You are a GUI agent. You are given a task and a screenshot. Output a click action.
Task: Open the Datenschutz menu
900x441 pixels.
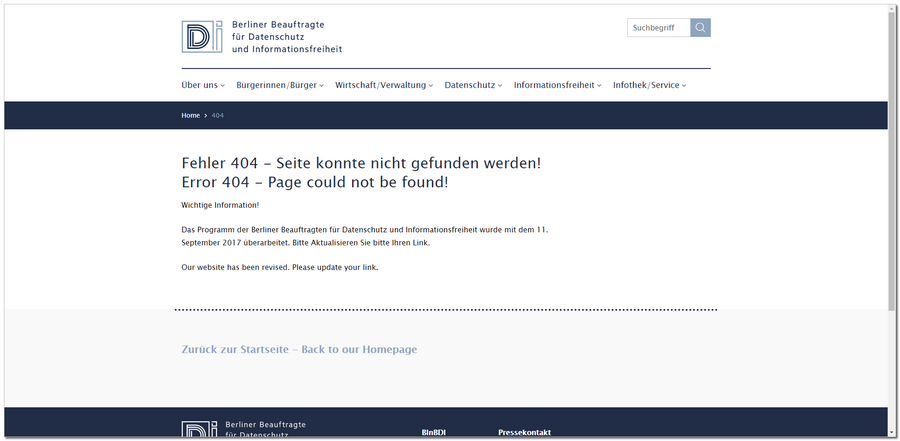473,85
